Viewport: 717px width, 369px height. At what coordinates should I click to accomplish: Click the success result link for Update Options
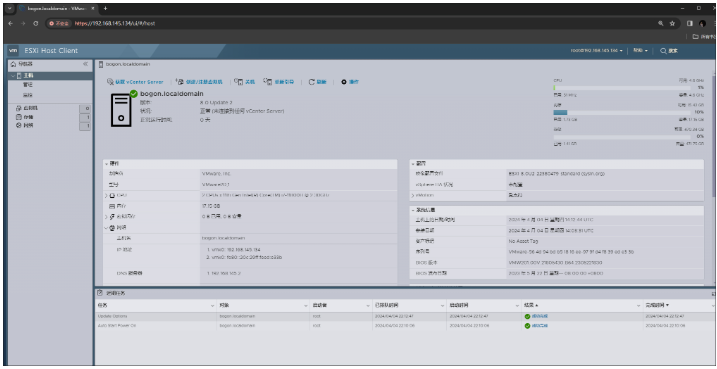[x=540, y=316]
